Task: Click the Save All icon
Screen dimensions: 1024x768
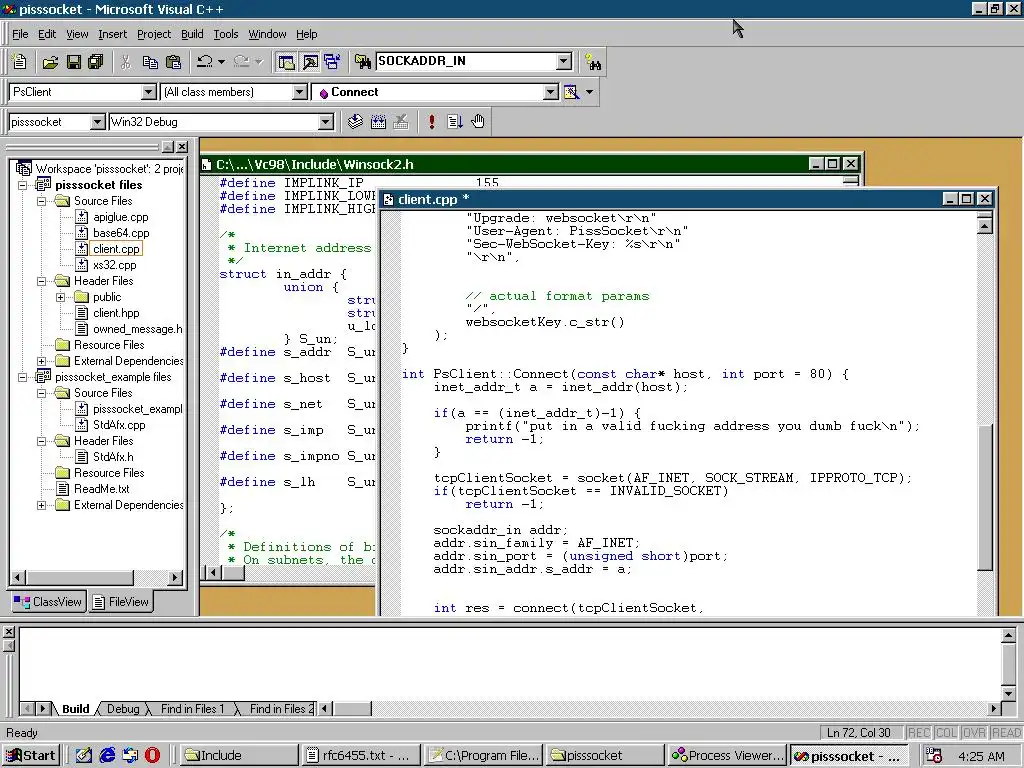Action: (96, 61)
